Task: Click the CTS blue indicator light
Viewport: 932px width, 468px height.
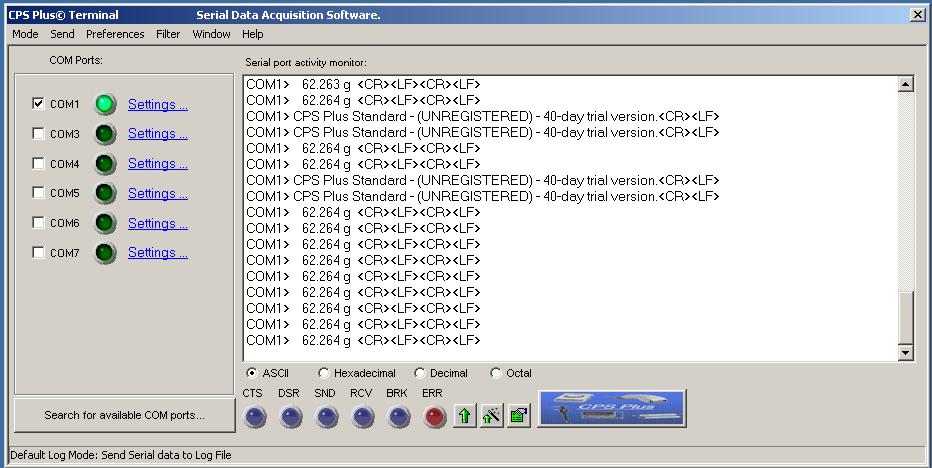Action: [x=255, y=417]
